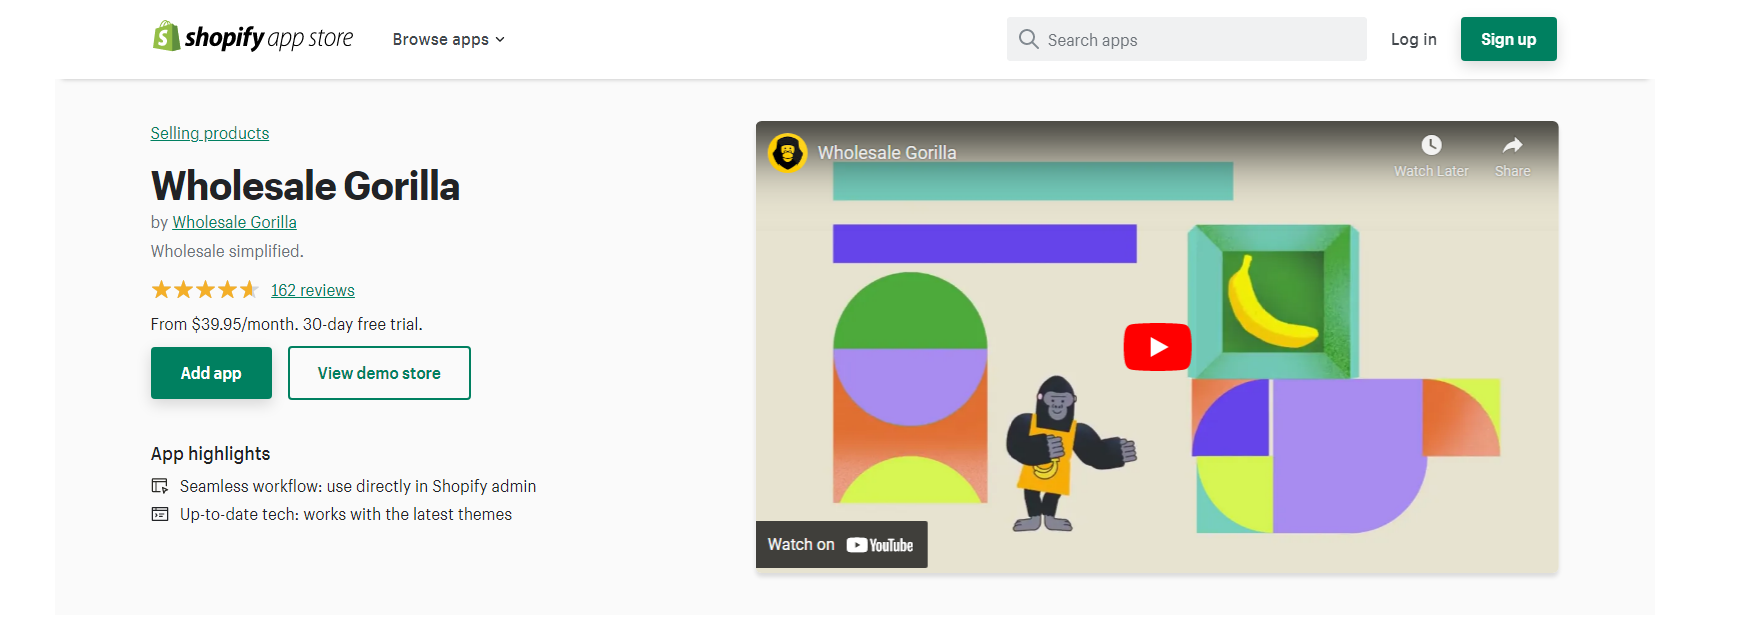Open the Wholesale Gorilla video title
The height and width of the screenshot is (634, 1746).
[x=887, y=153]
